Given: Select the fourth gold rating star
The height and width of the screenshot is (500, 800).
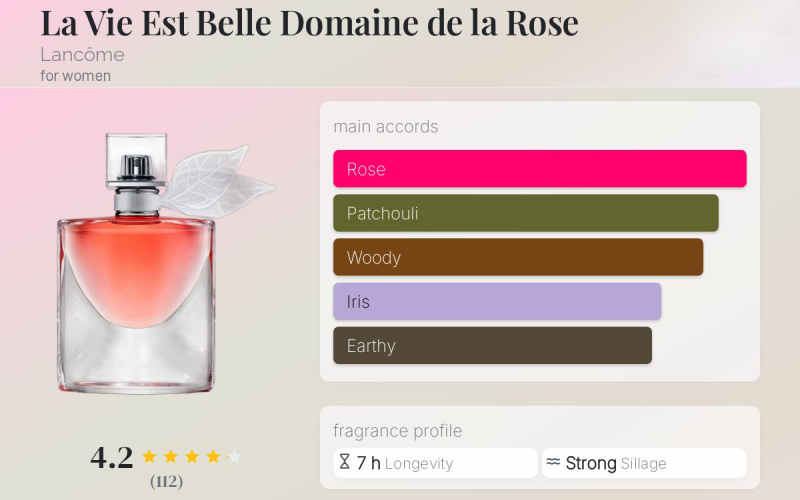Looking at the screenshot, I should coord(213,457).
